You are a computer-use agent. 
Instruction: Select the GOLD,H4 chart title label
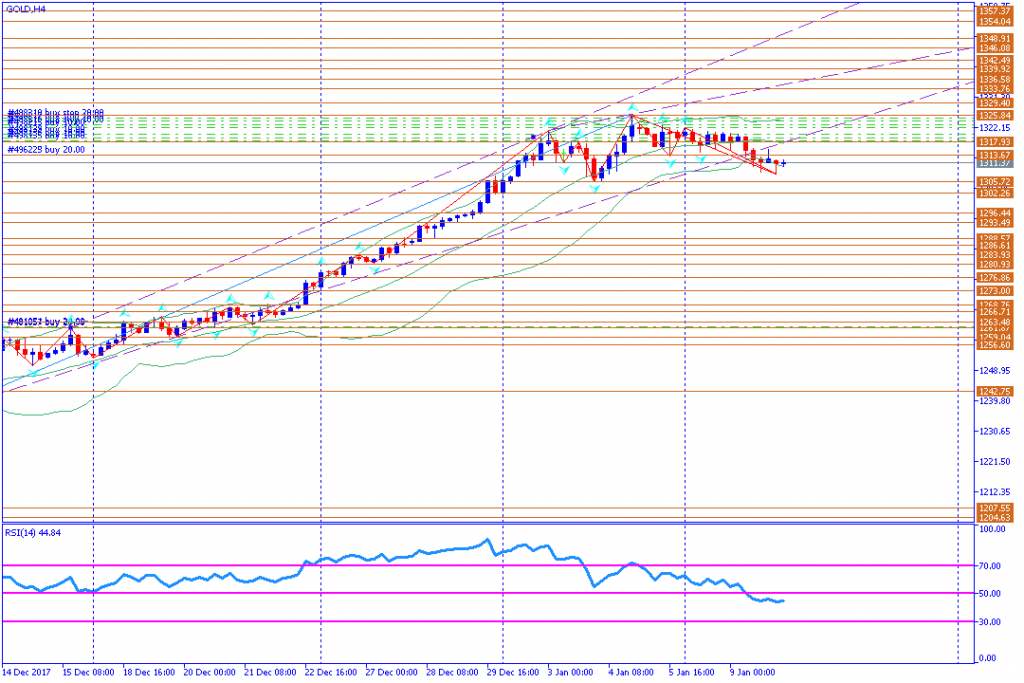pos(26,9)
